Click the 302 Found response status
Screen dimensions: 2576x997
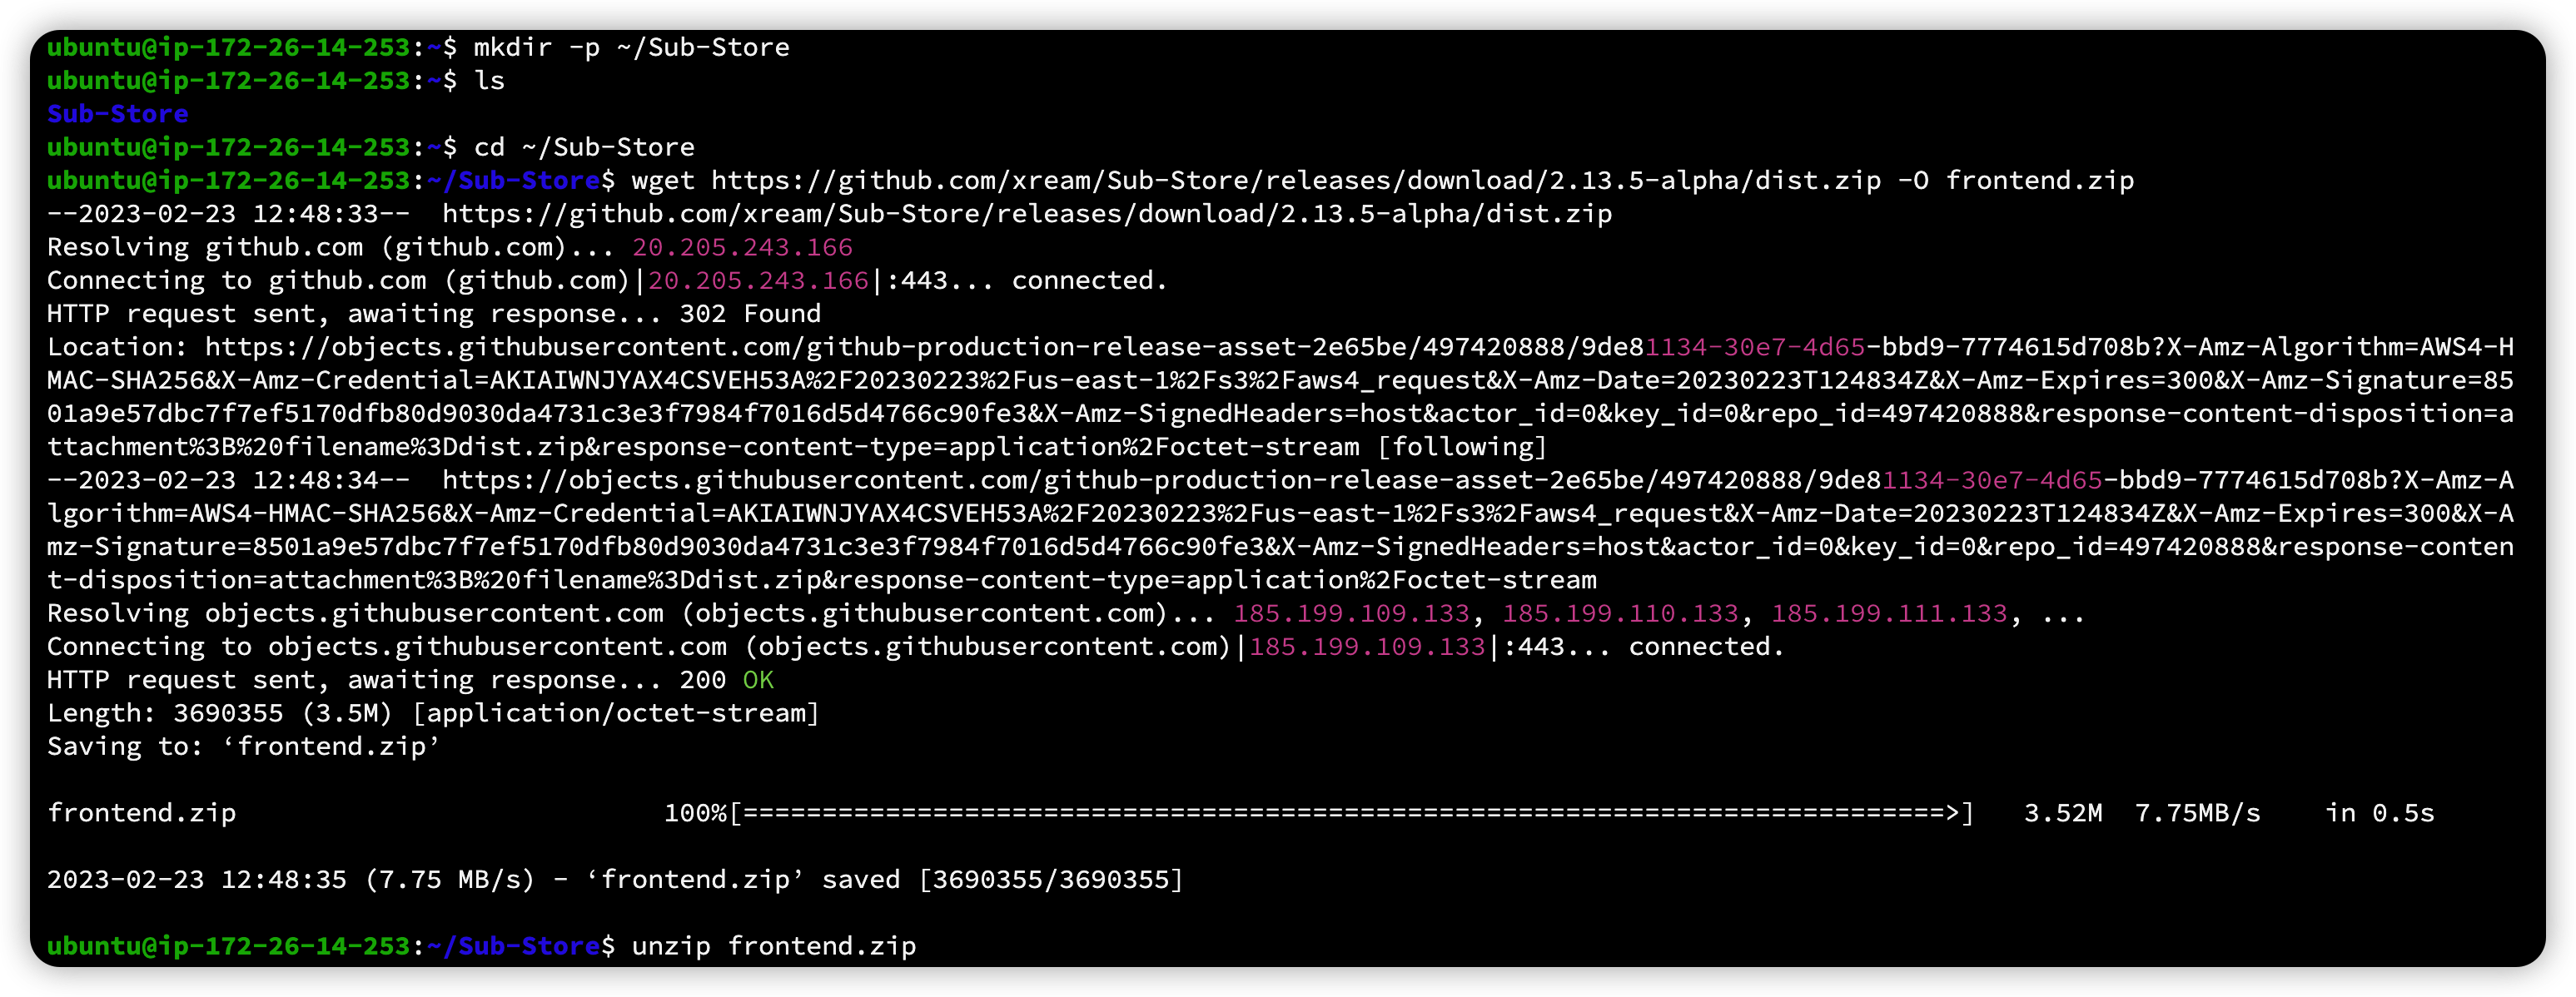[x=750, y=314]
